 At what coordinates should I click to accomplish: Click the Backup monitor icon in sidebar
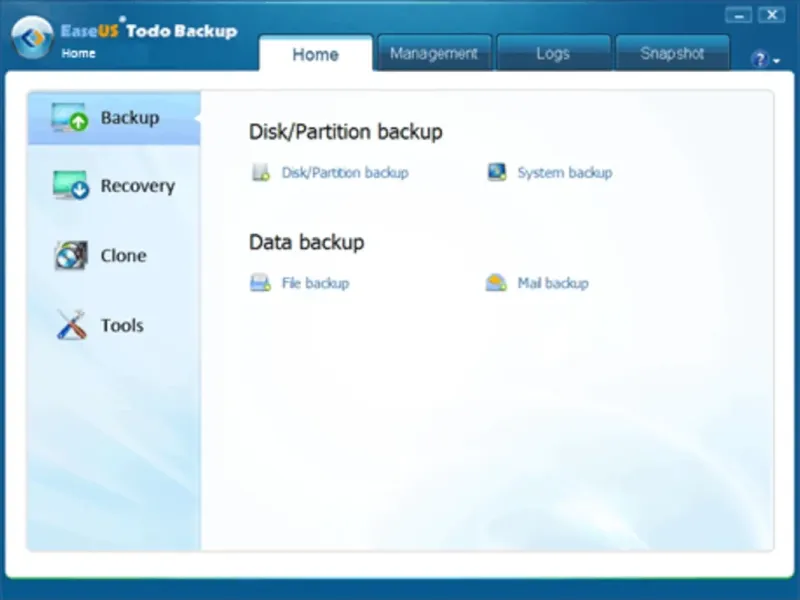pyautogui.click(x=70, y=117)
